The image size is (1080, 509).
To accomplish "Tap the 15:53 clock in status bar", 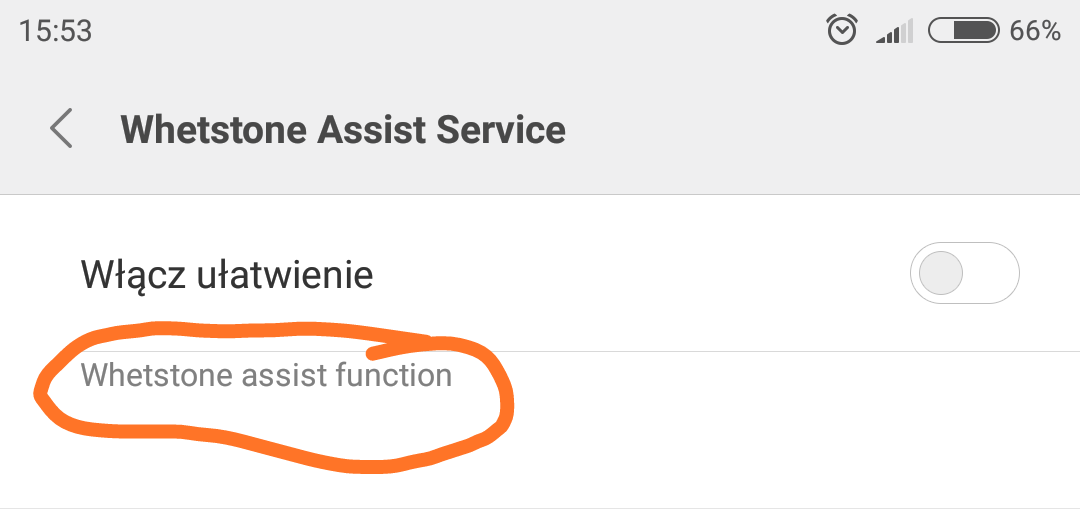I will pos(55,31).
